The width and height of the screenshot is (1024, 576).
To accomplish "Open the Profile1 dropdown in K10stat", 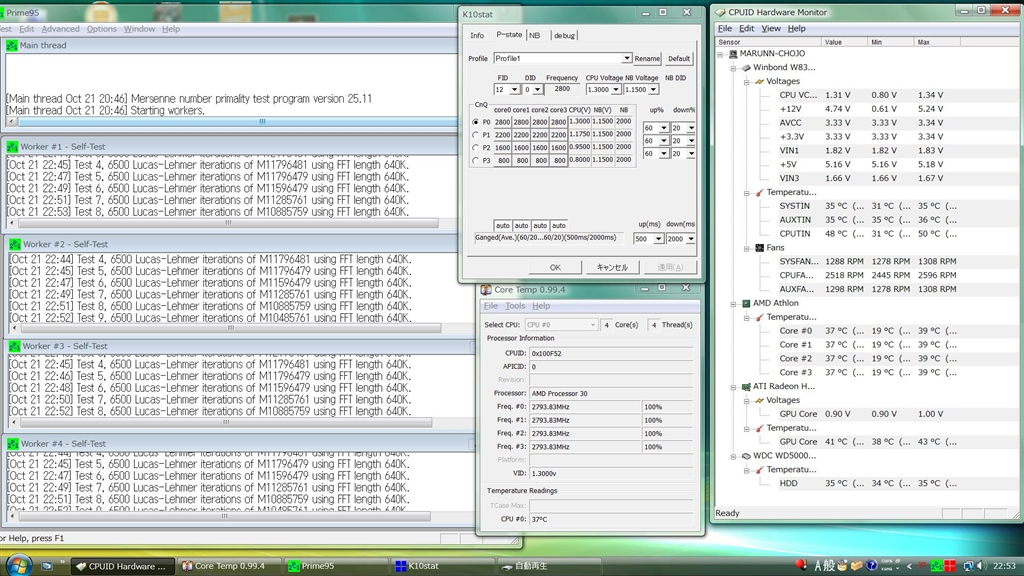I will [626, 59].
